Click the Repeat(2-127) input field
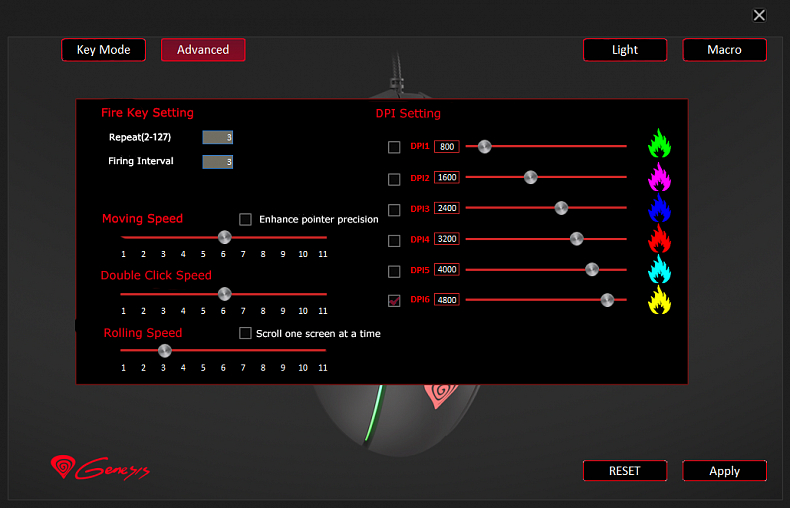Screen dimensions: 790x508 tap(218, 138)
